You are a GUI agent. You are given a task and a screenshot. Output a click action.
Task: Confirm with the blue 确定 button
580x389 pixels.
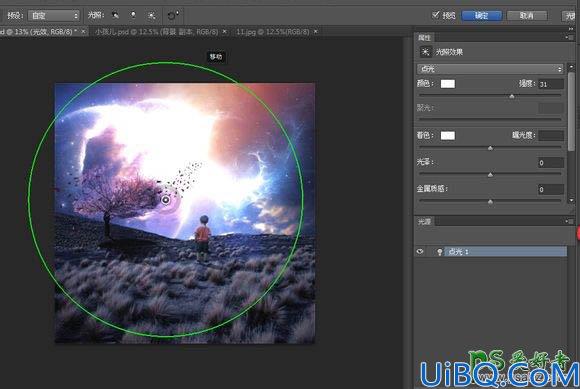click(x=482, y=16)
